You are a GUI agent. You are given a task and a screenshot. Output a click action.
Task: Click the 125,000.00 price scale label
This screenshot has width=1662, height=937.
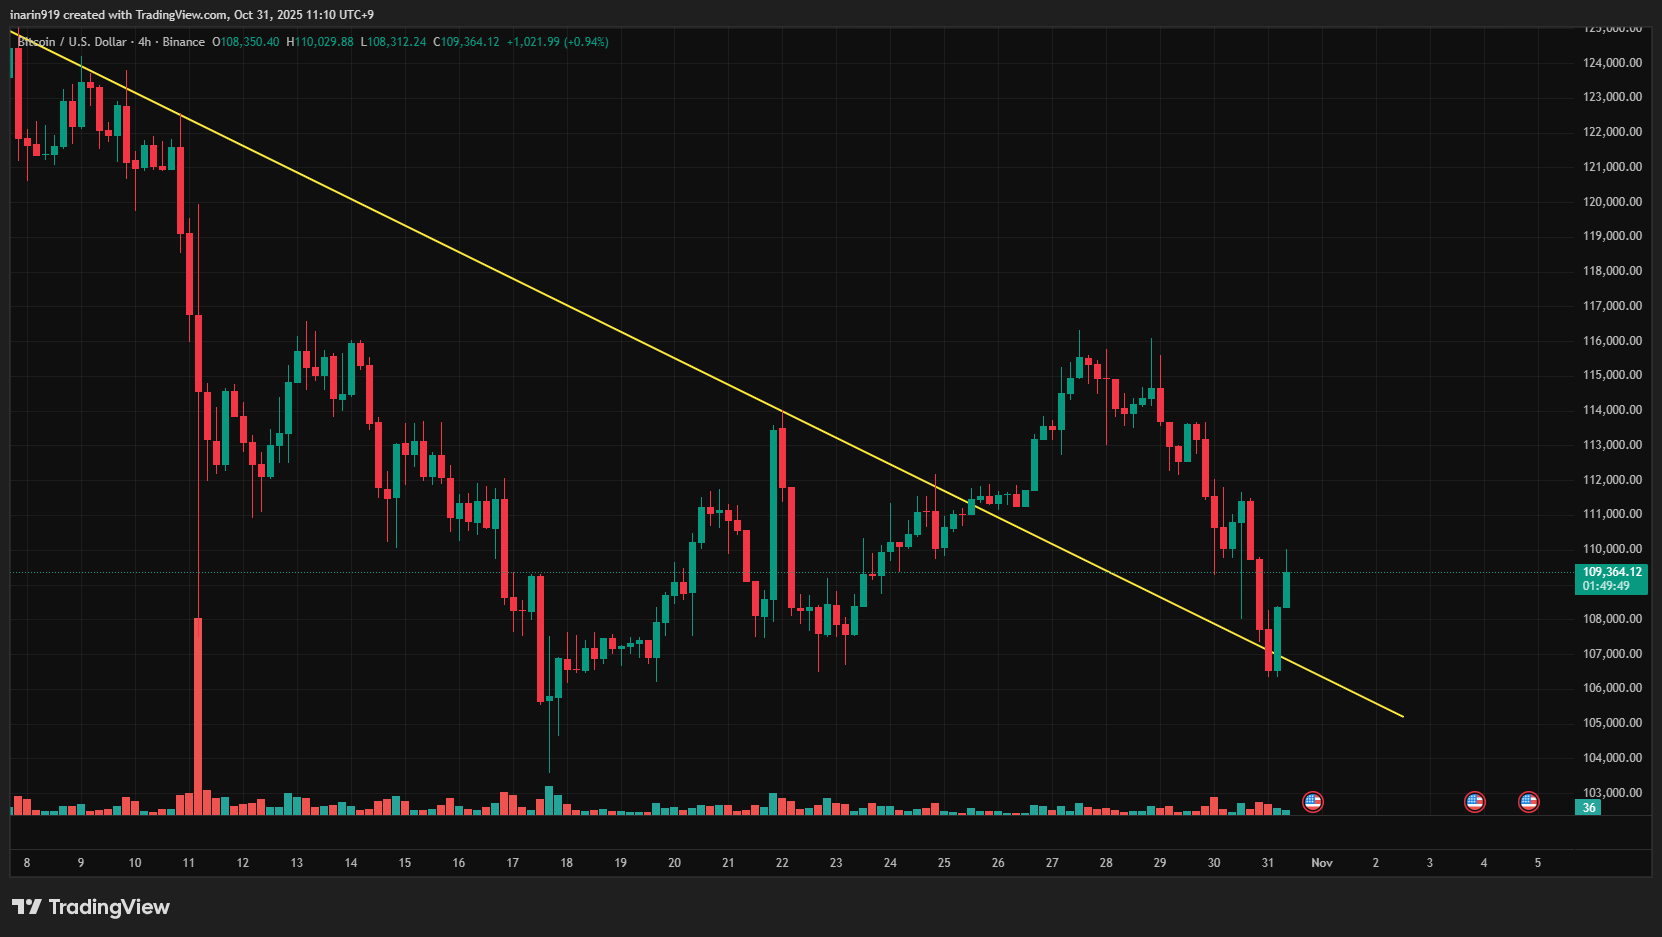click(1612, 29)
